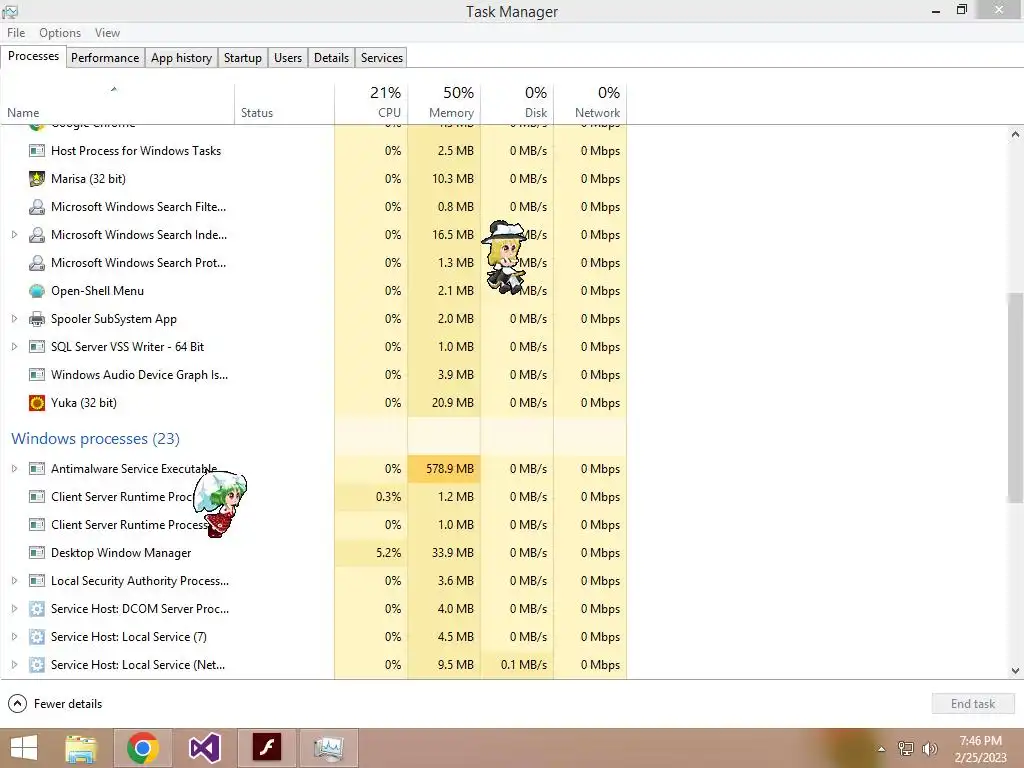Select the first Client Server Runtime Process row at 0.3% CPU

[x=313, y=496]
